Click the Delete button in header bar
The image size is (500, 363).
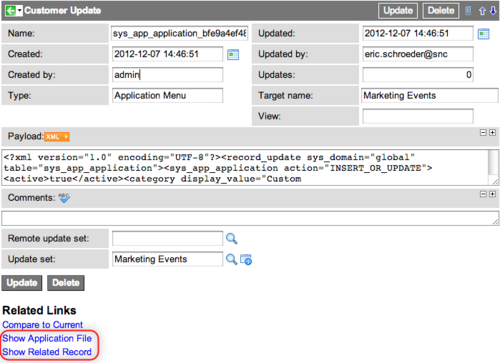(x=441, y=11)
